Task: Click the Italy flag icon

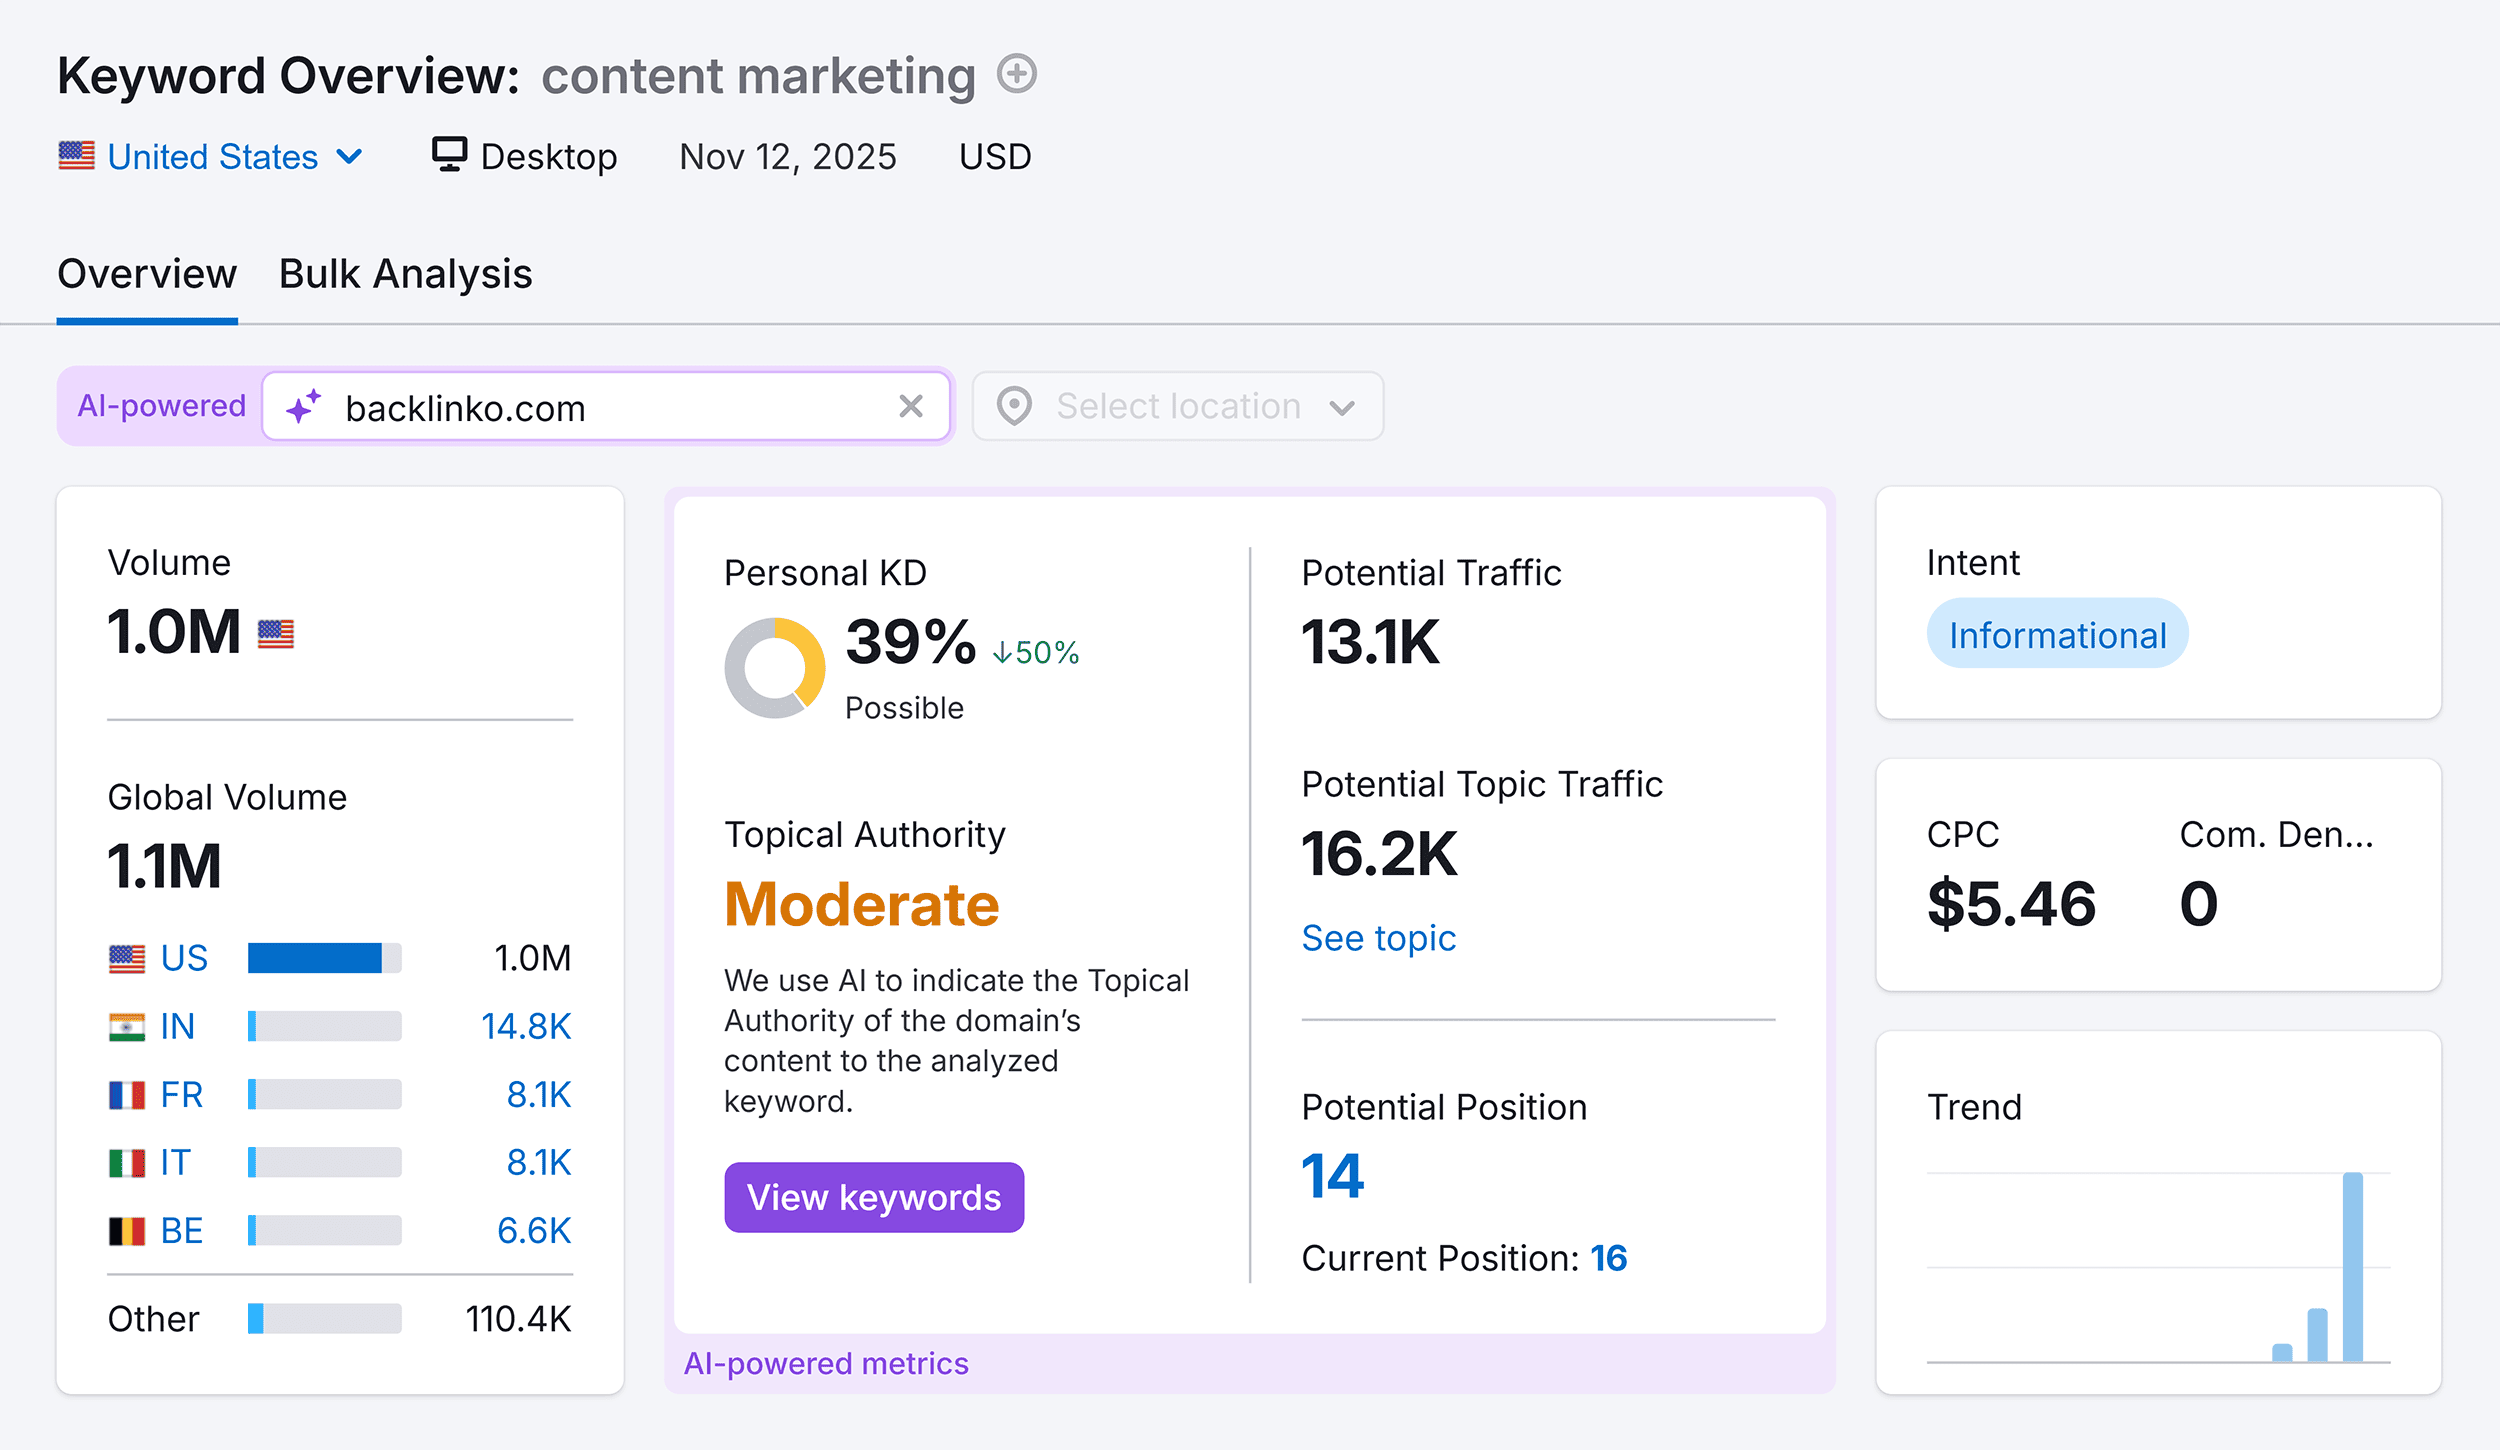Action: point(128,1162)
